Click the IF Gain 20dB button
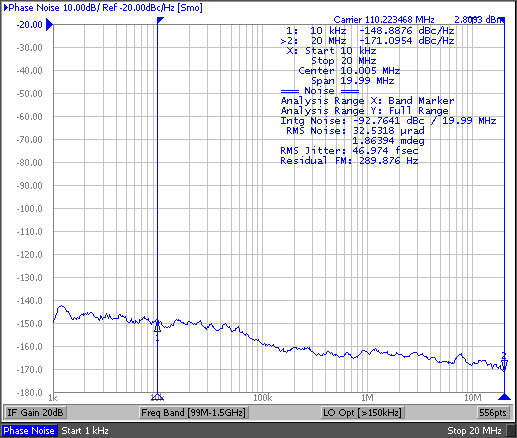Image resolution: width=517 pixels, height=438 pixels. pos(35,413)
